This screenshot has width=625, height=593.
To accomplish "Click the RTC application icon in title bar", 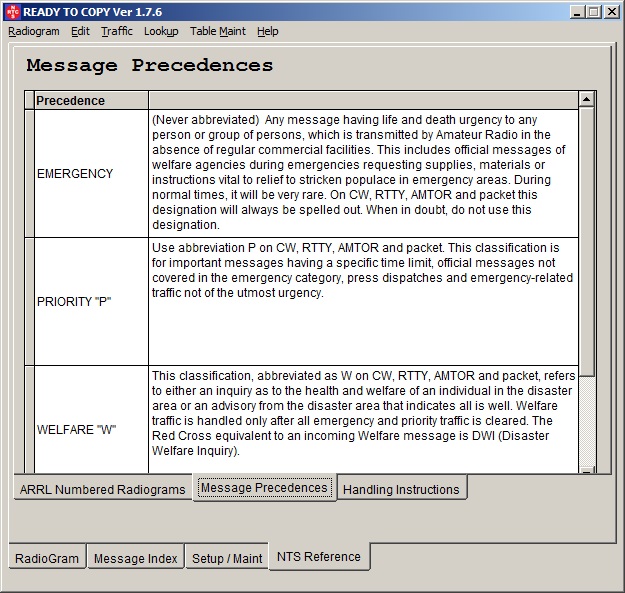I will 13,12.
